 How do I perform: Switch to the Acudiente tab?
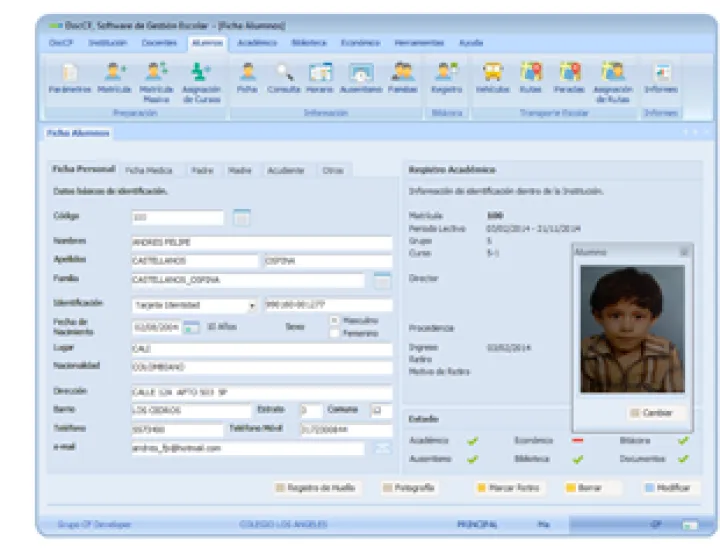click(x=285, y=171)
